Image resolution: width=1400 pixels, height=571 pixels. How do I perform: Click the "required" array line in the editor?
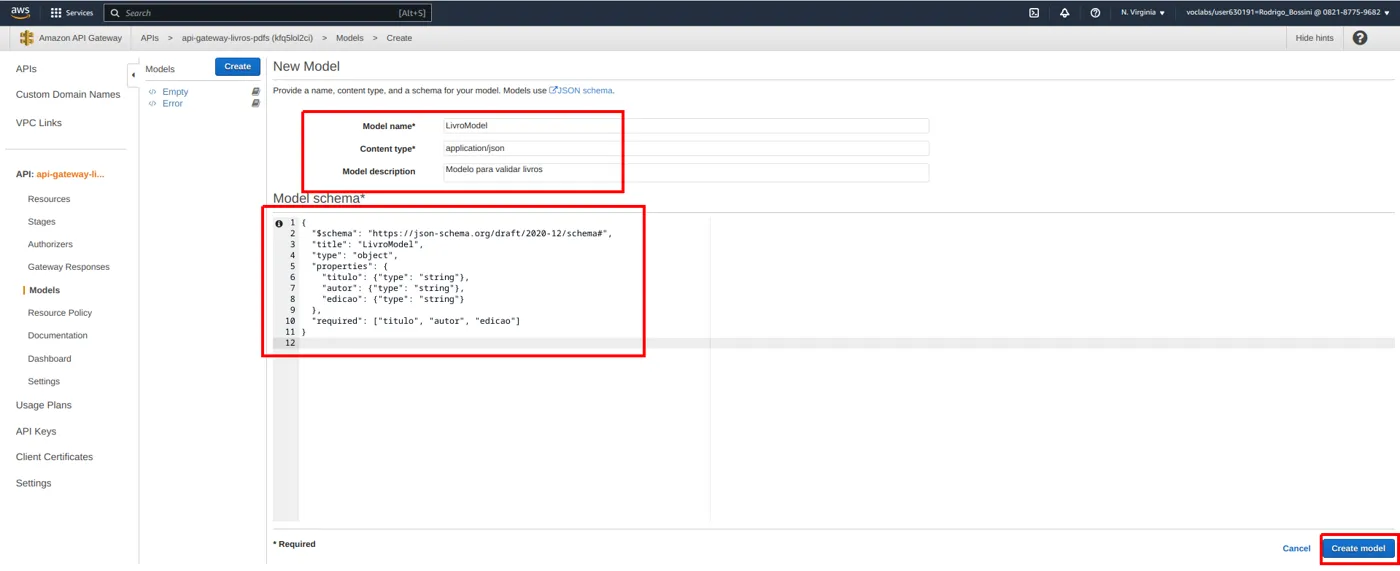tap(415, 321)
